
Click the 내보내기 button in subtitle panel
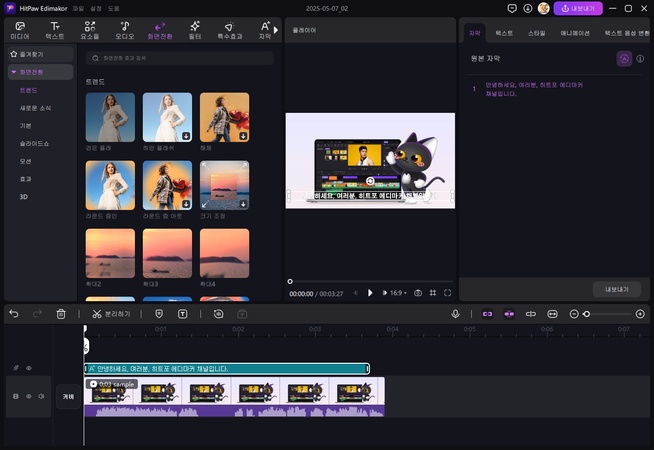coord(616,289)
